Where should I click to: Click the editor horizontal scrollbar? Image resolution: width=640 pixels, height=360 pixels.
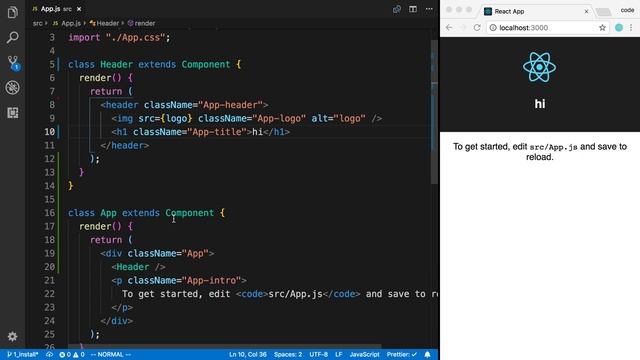[x=224, y=346]
